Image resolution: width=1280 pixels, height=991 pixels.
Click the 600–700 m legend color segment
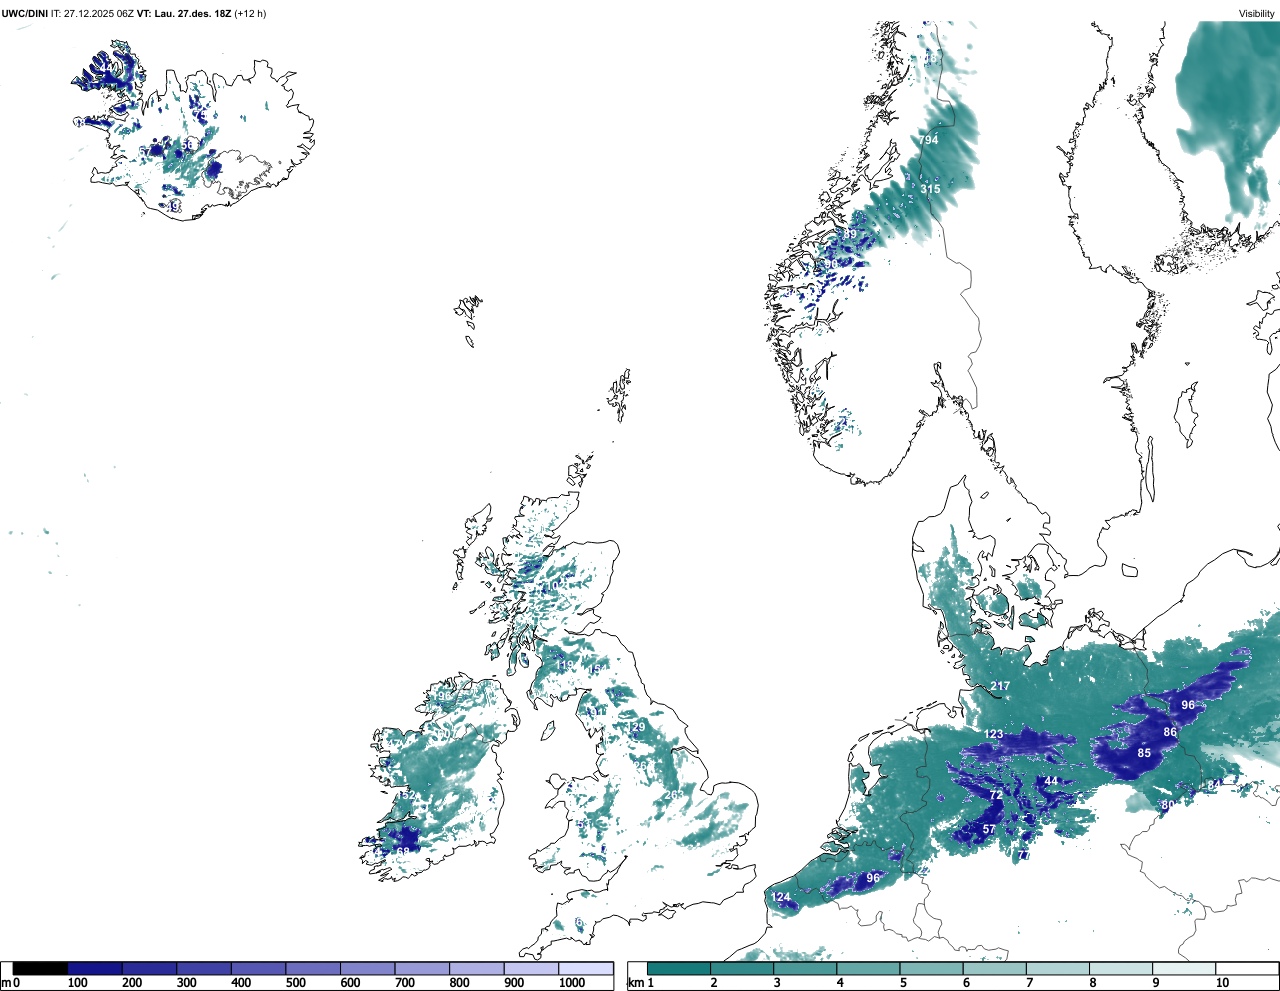pyautogui.click(x=367, y=968)
